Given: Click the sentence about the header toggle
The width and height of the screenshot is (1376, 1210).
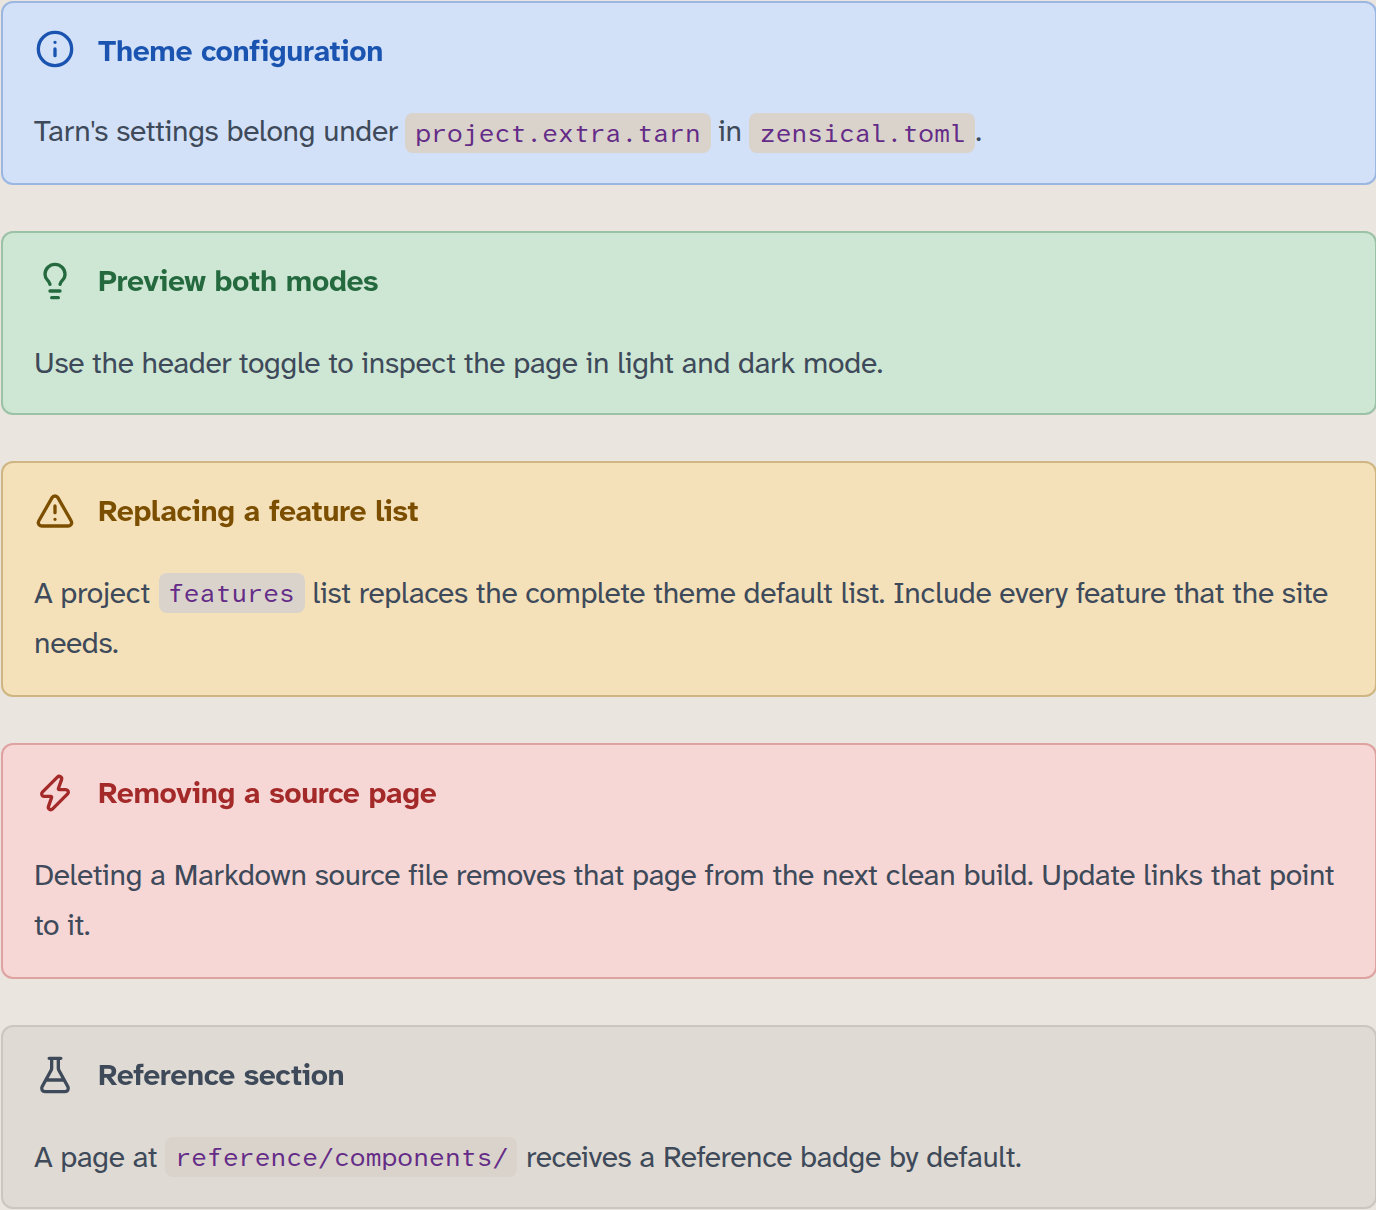Looking at the screenshot, I should pos(459,363).
